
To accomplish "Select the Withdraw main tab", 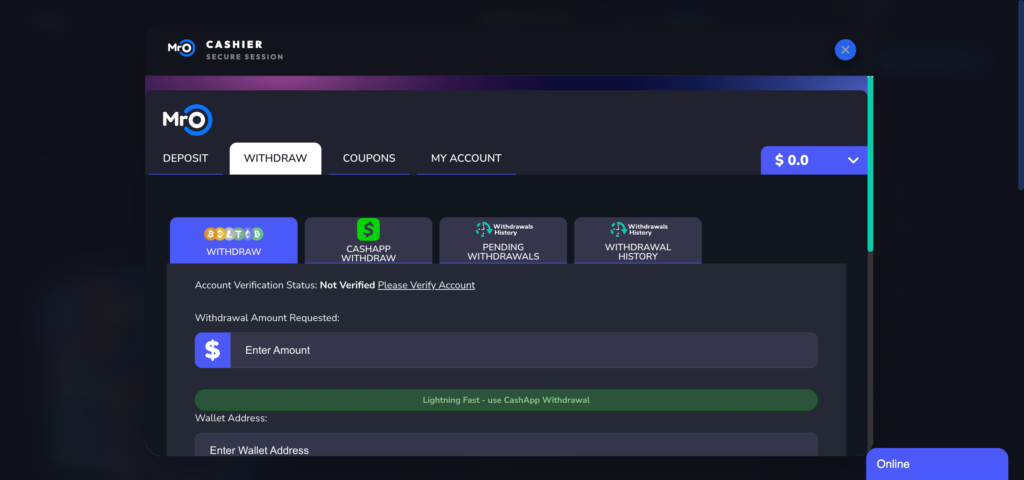I will point(276,159).
